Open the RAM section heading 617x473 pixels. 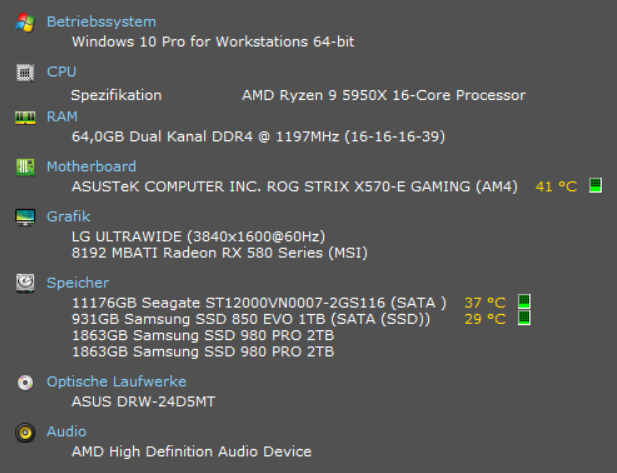pyautogui.click(x=62, y=116)
